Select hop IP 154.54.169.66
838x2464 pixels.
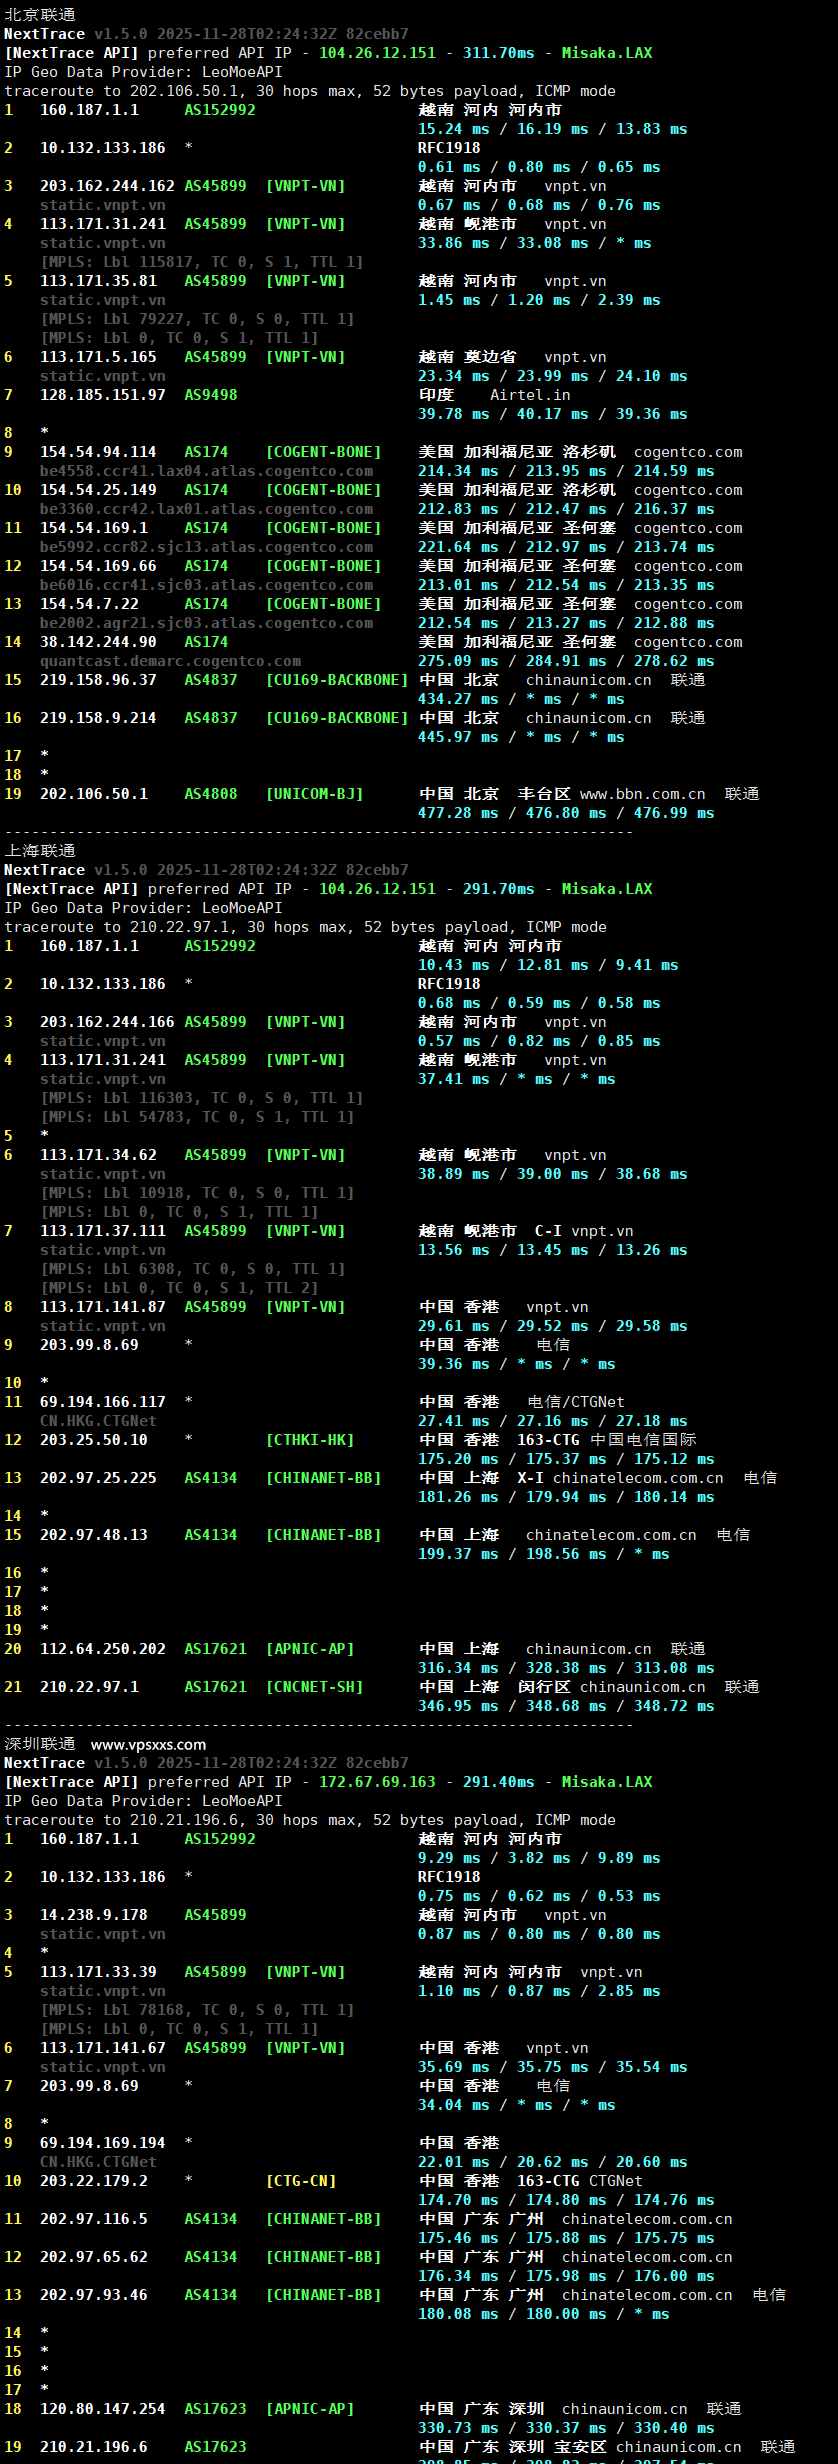98,566
